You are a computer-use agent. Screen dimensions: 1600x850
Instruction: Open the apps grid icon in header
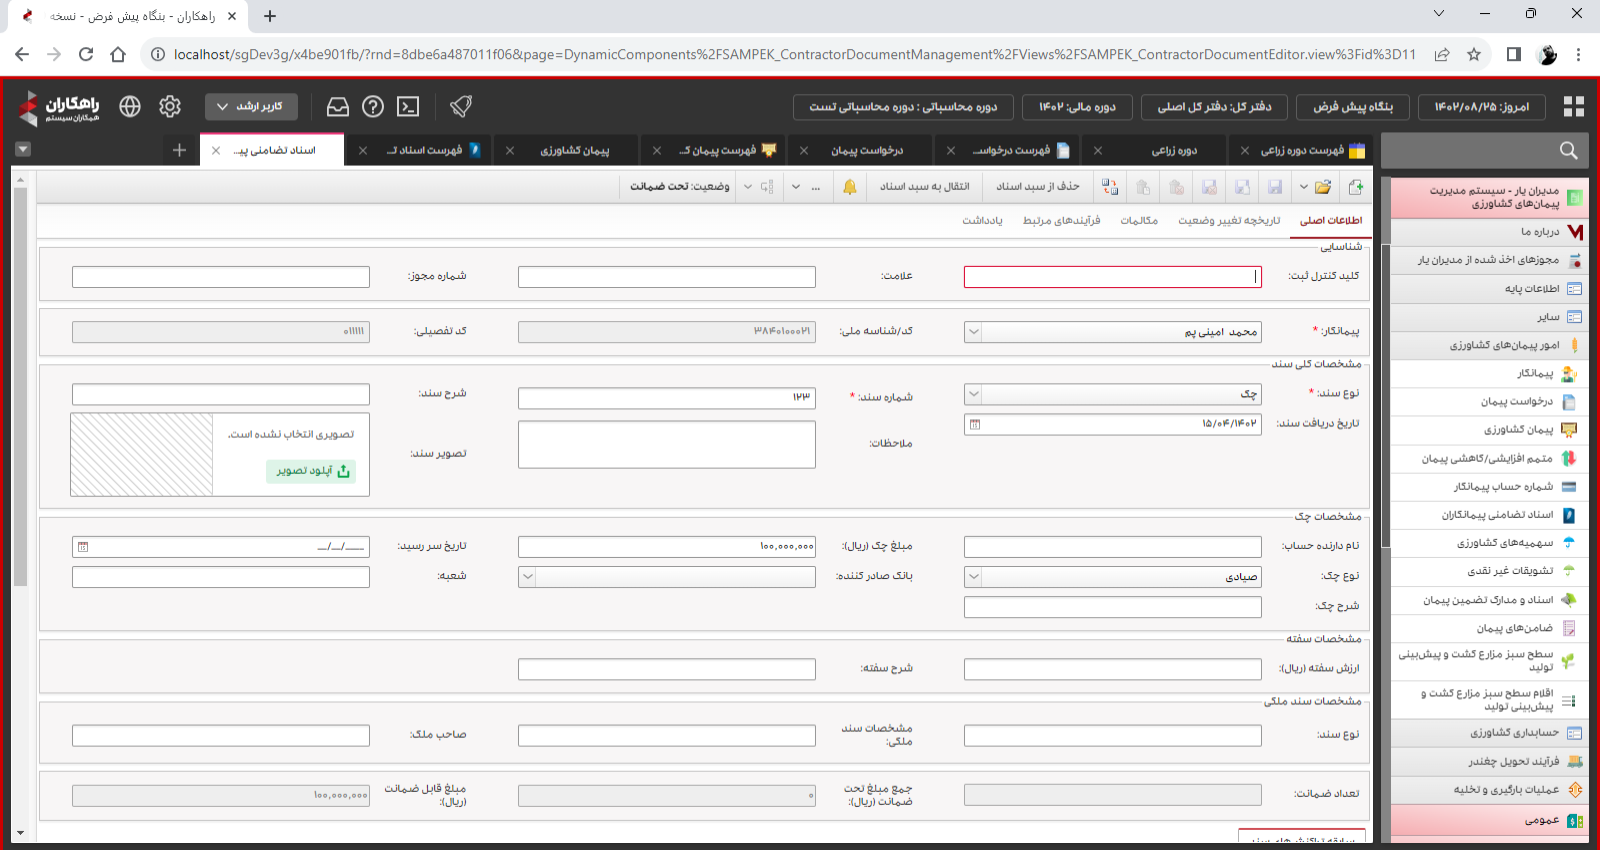[1574, 106]
